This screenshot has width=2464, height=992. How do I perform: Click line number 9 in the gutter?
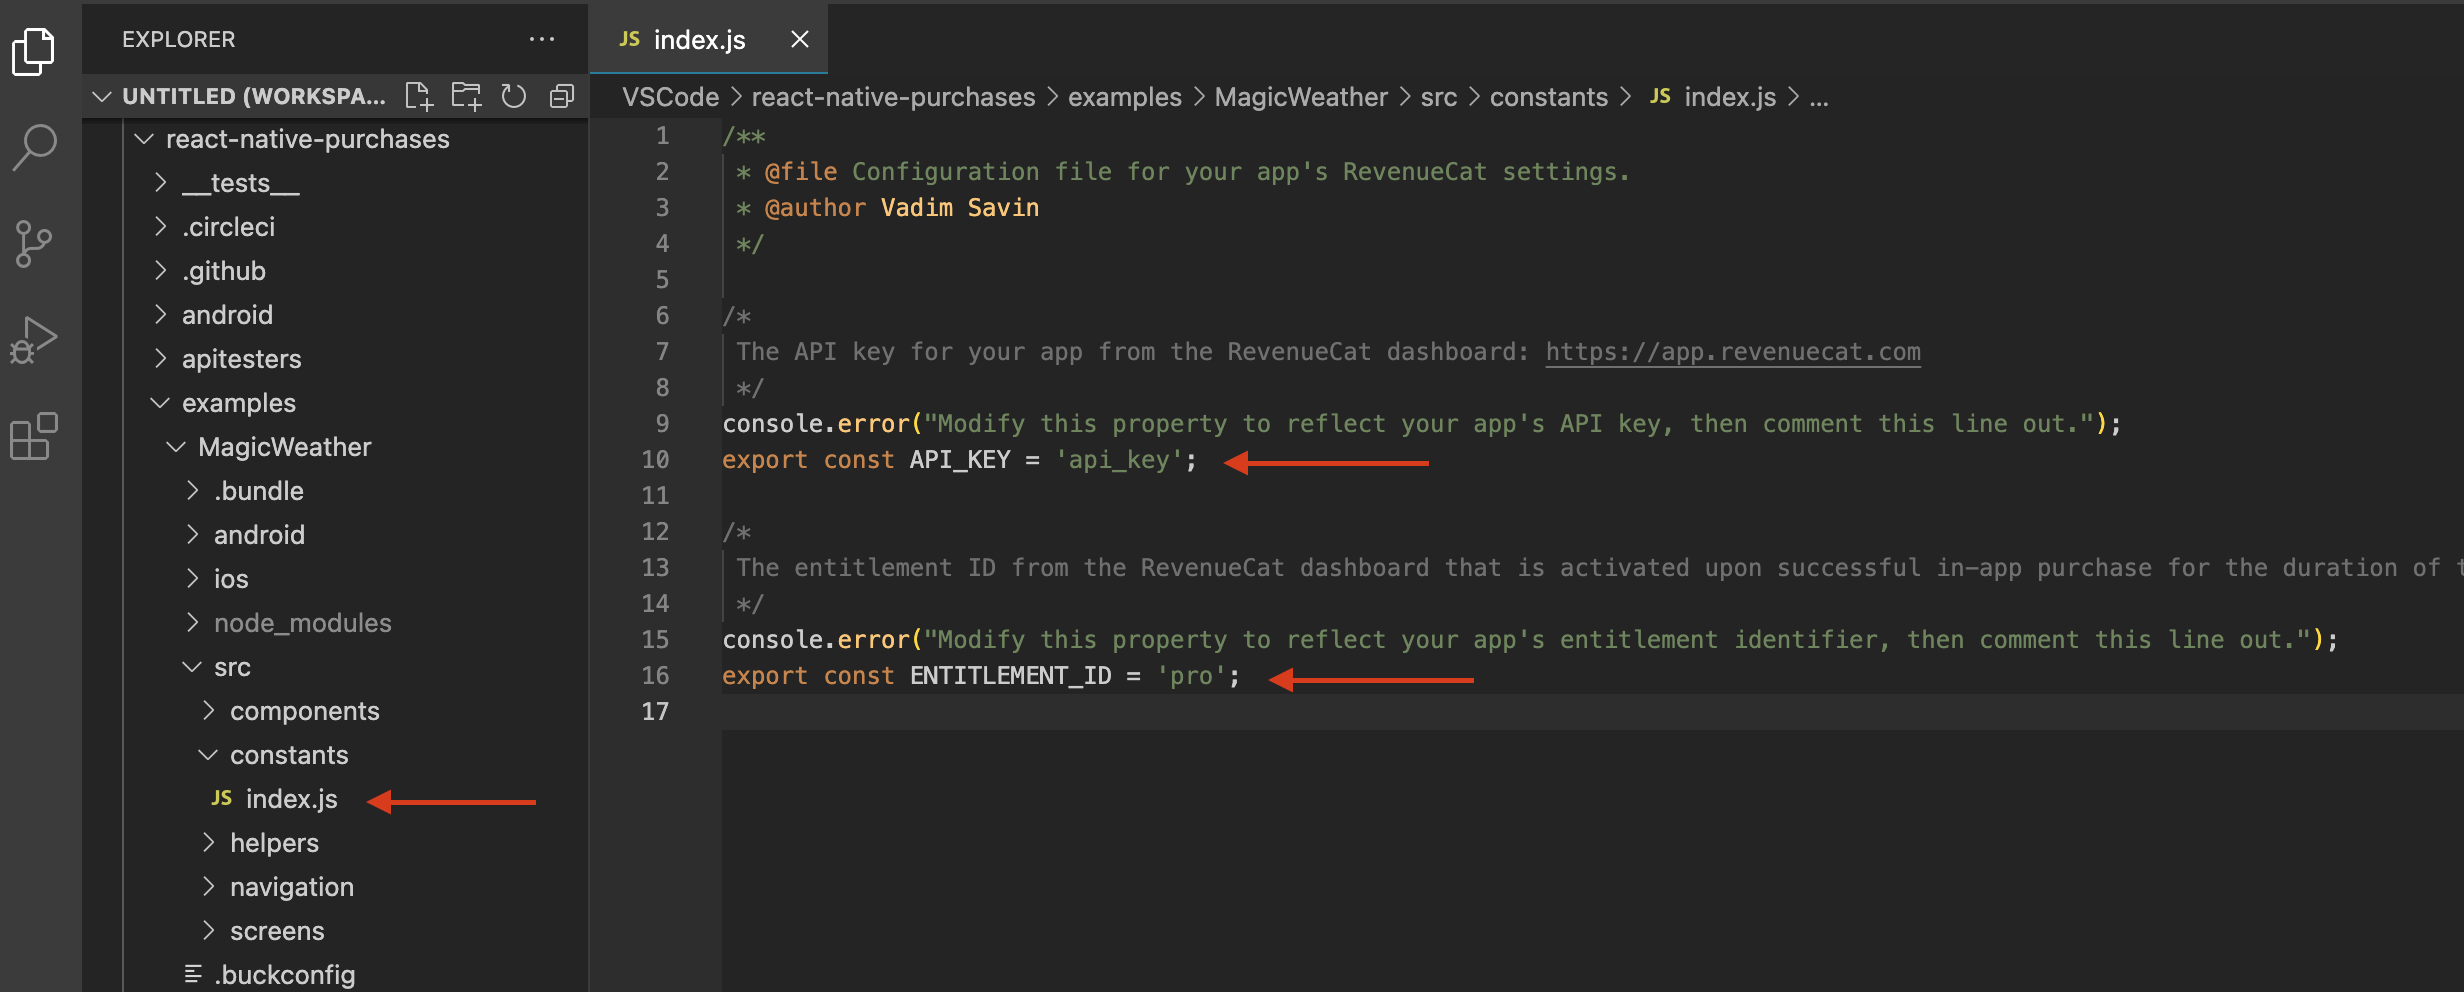click(662, 424)
